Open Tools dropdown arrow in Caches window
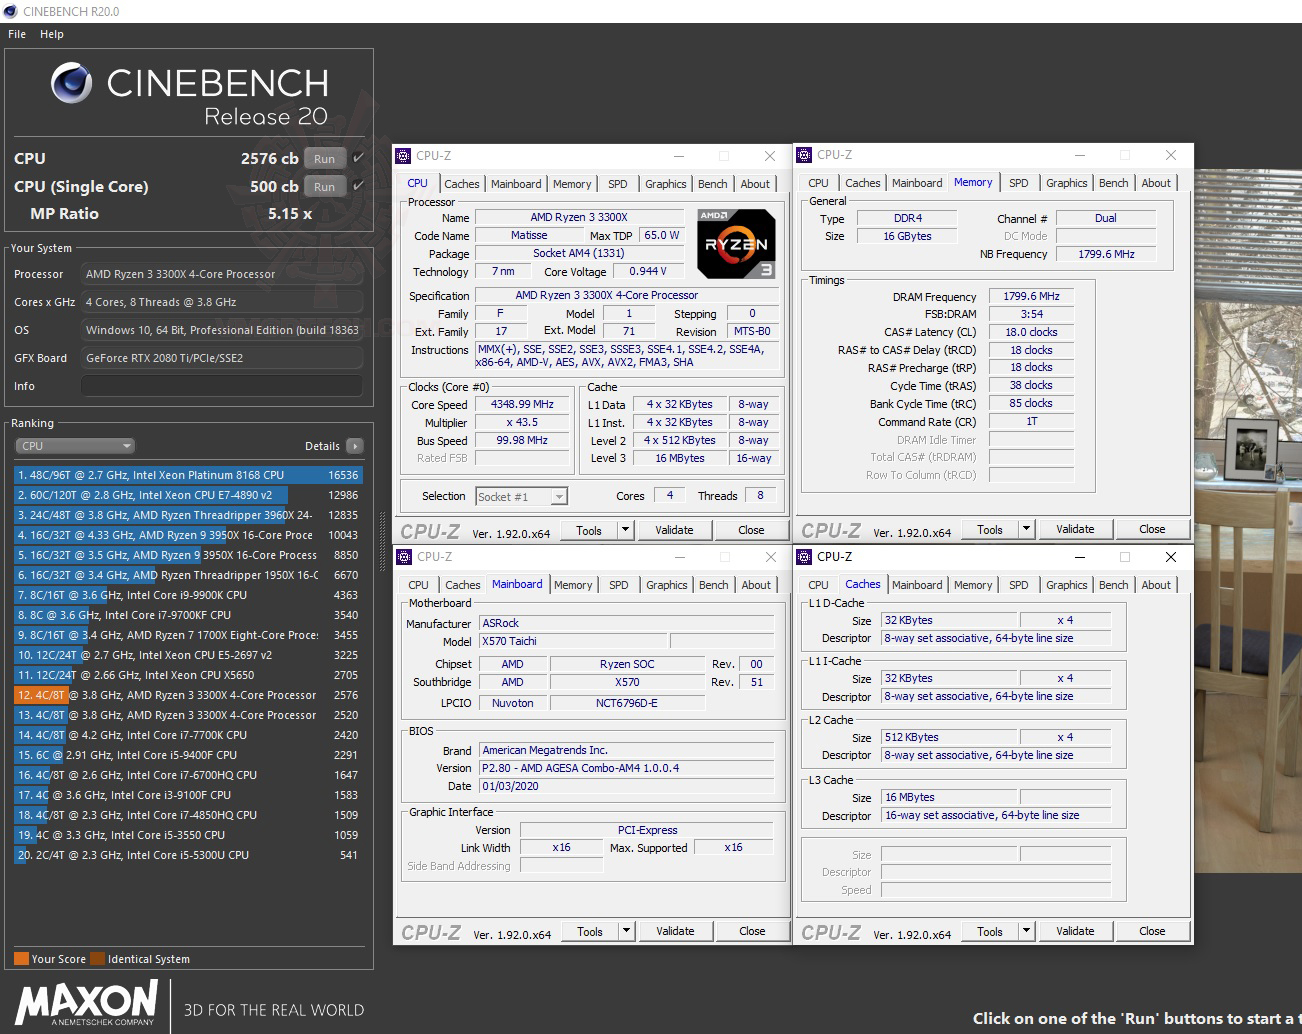1302x1034 pixels. [1026, 931]
